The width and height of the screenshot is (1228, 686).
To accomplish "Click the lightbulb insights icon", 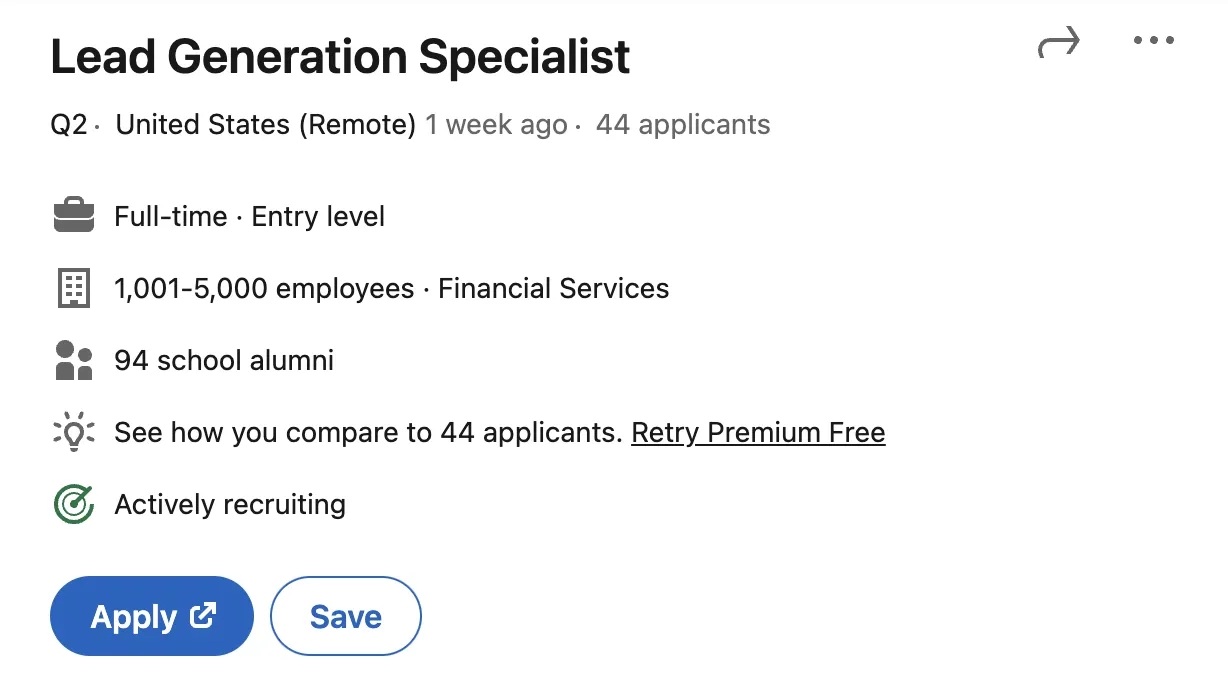I will (x=73, y=432).
